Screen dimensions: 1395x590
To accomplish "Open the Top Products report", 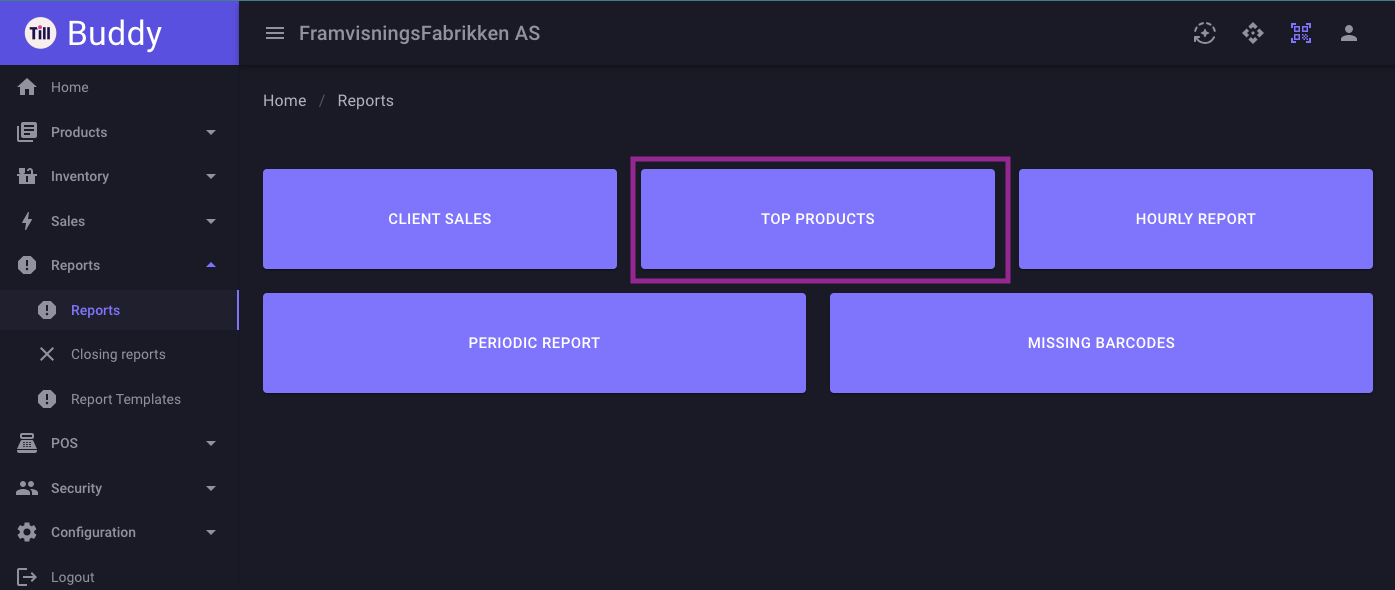I will point(818,219).
